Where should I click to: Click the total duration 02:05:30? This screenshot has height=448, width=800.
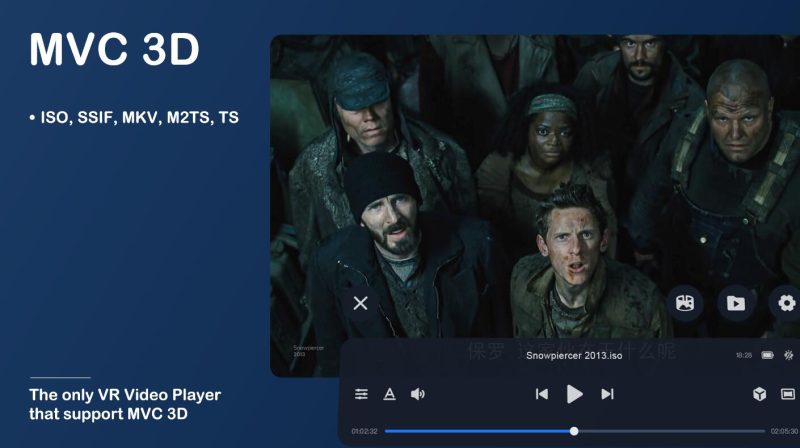784,431
